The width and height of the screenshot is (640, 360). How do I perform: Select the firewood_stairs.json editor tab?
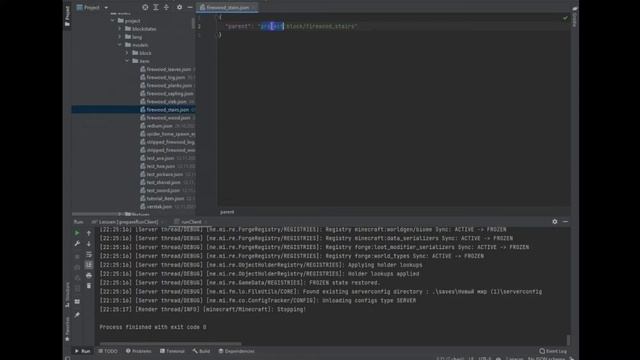[x=227, y=7]
